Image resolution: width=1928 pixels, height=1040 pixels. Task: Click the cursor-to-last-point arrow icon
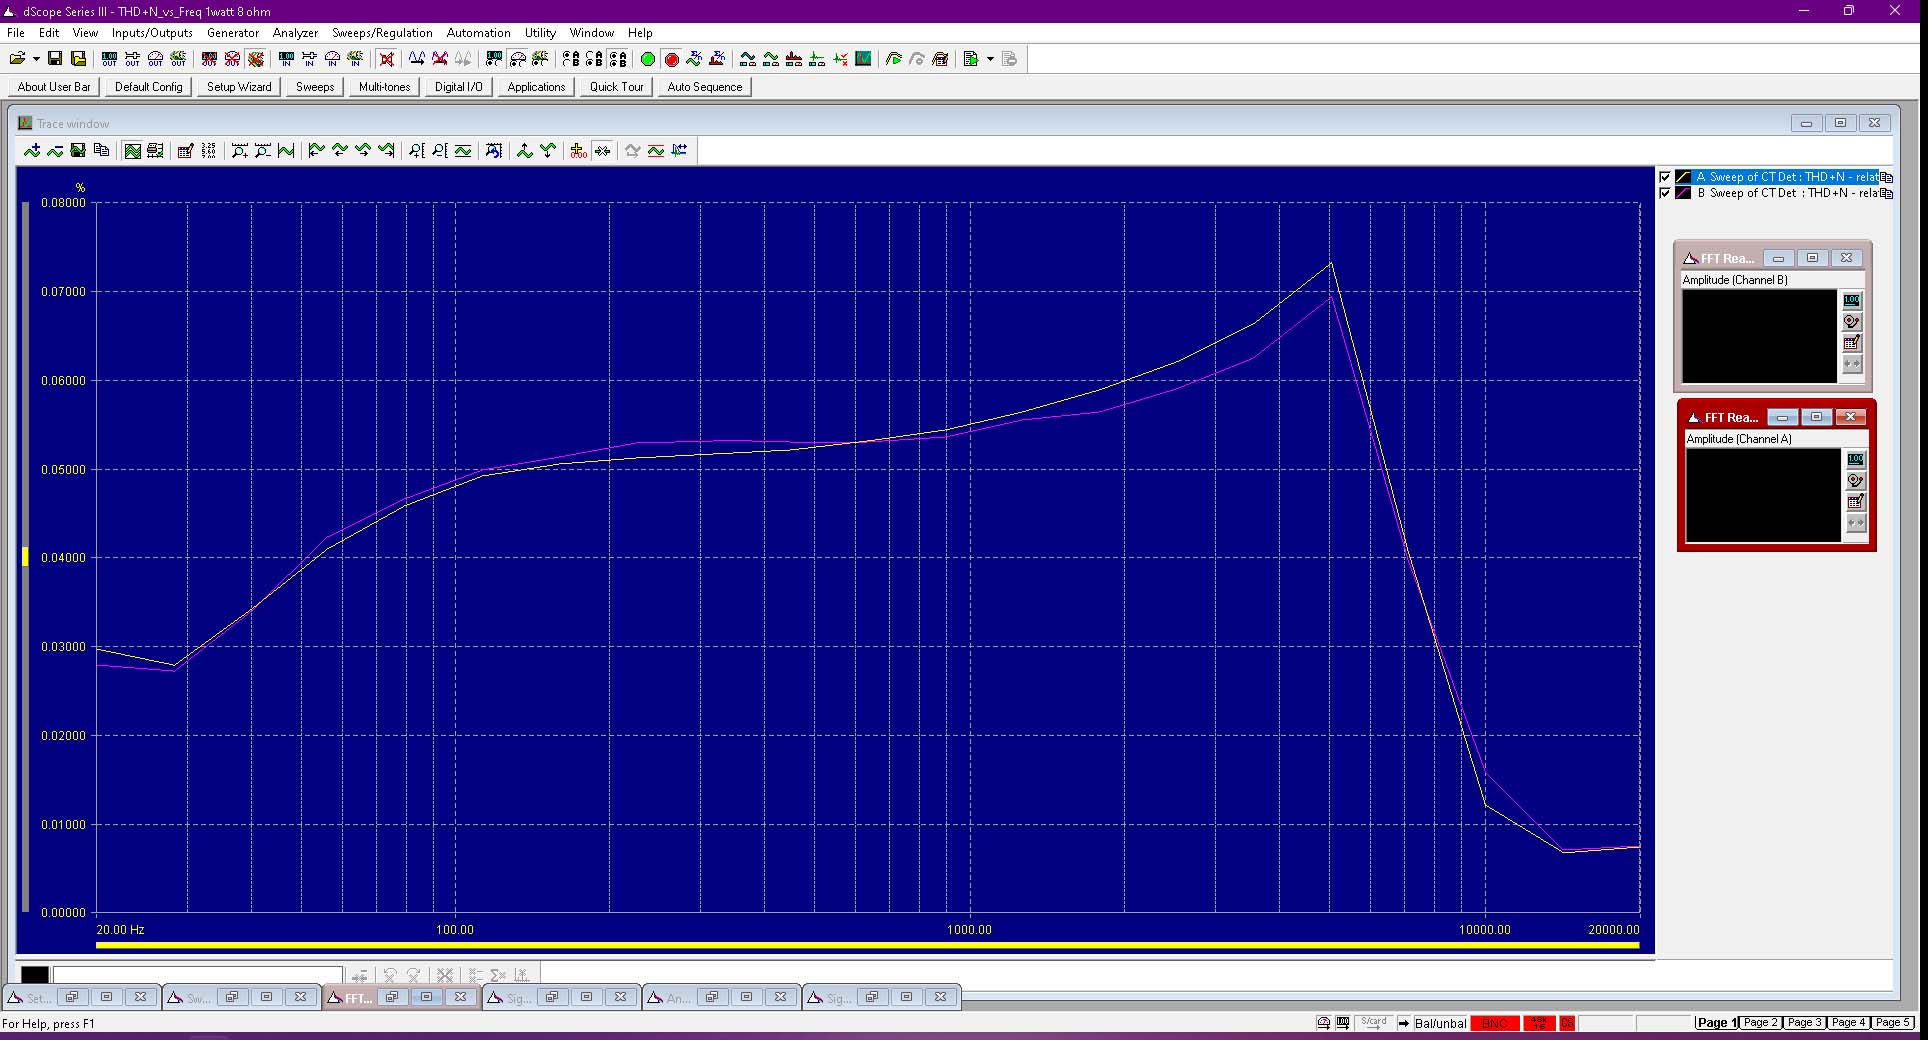click(x=386, y=151)
